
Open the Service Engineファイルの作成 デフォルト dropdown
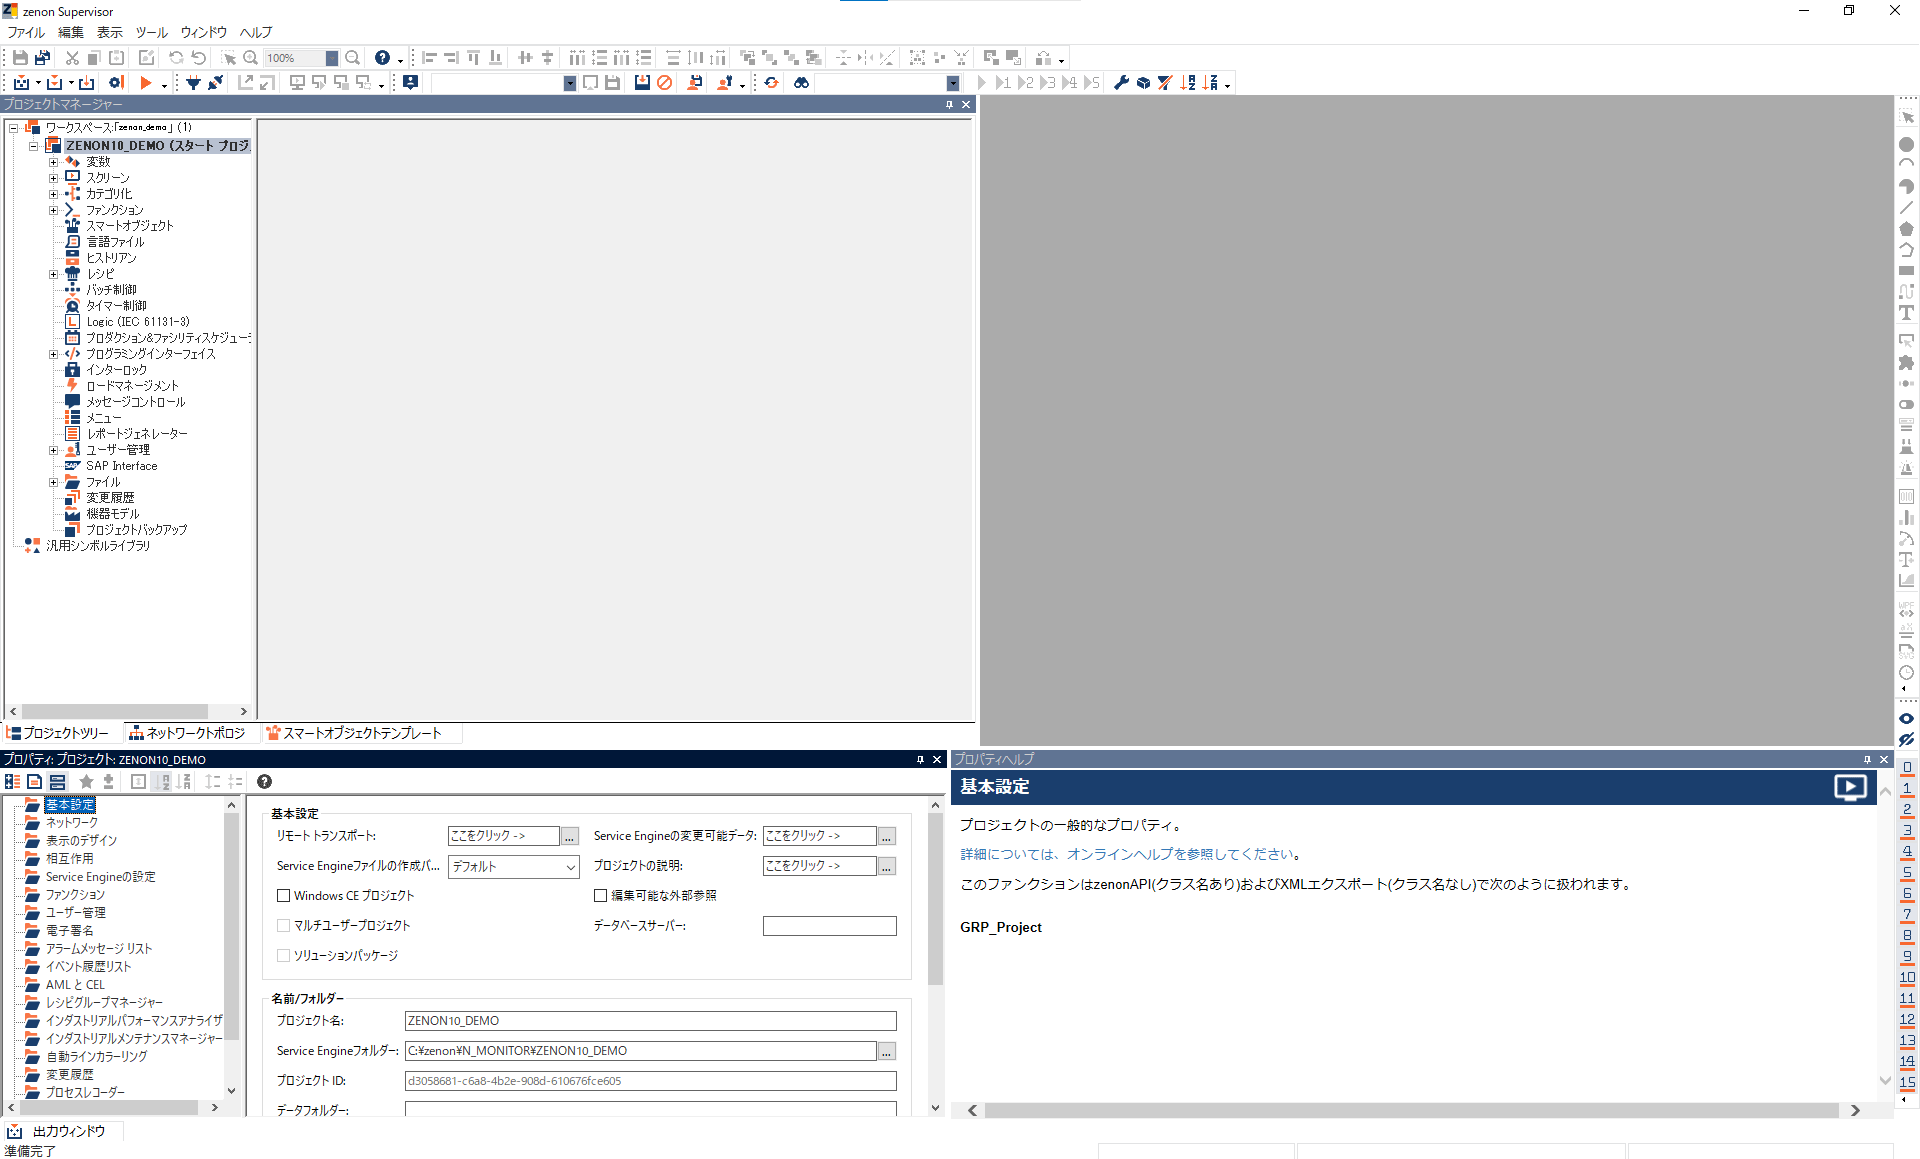tap(514, 867)
